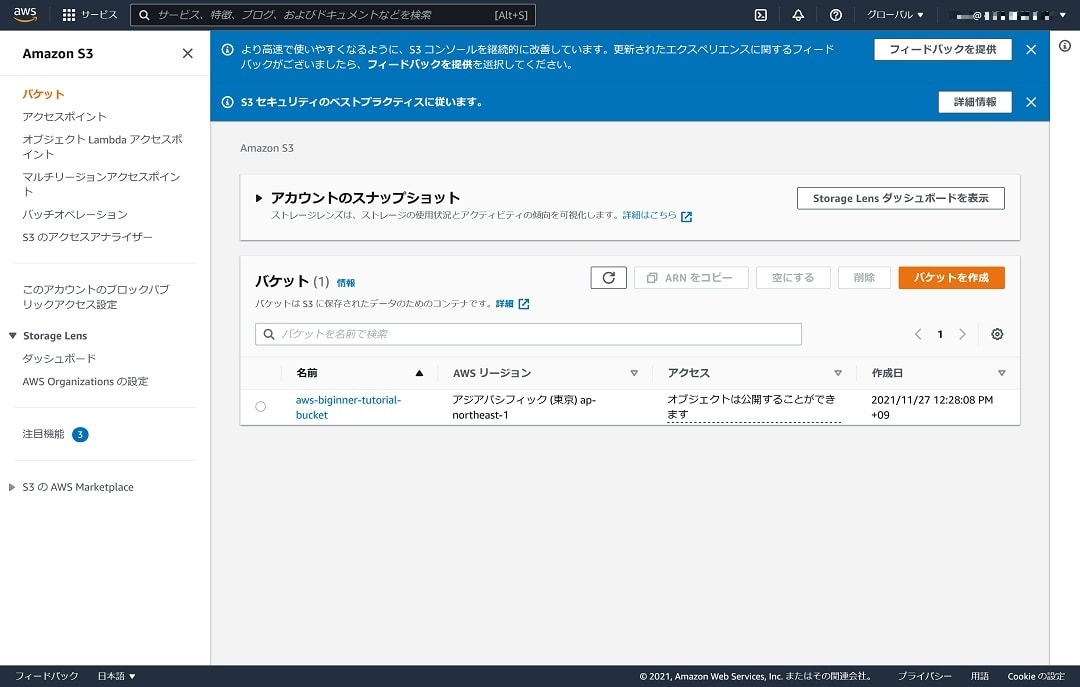Open バッチオペレーション in the sidebar
The width and height of the screenshot is (1080, 687).
coord(74,214)
